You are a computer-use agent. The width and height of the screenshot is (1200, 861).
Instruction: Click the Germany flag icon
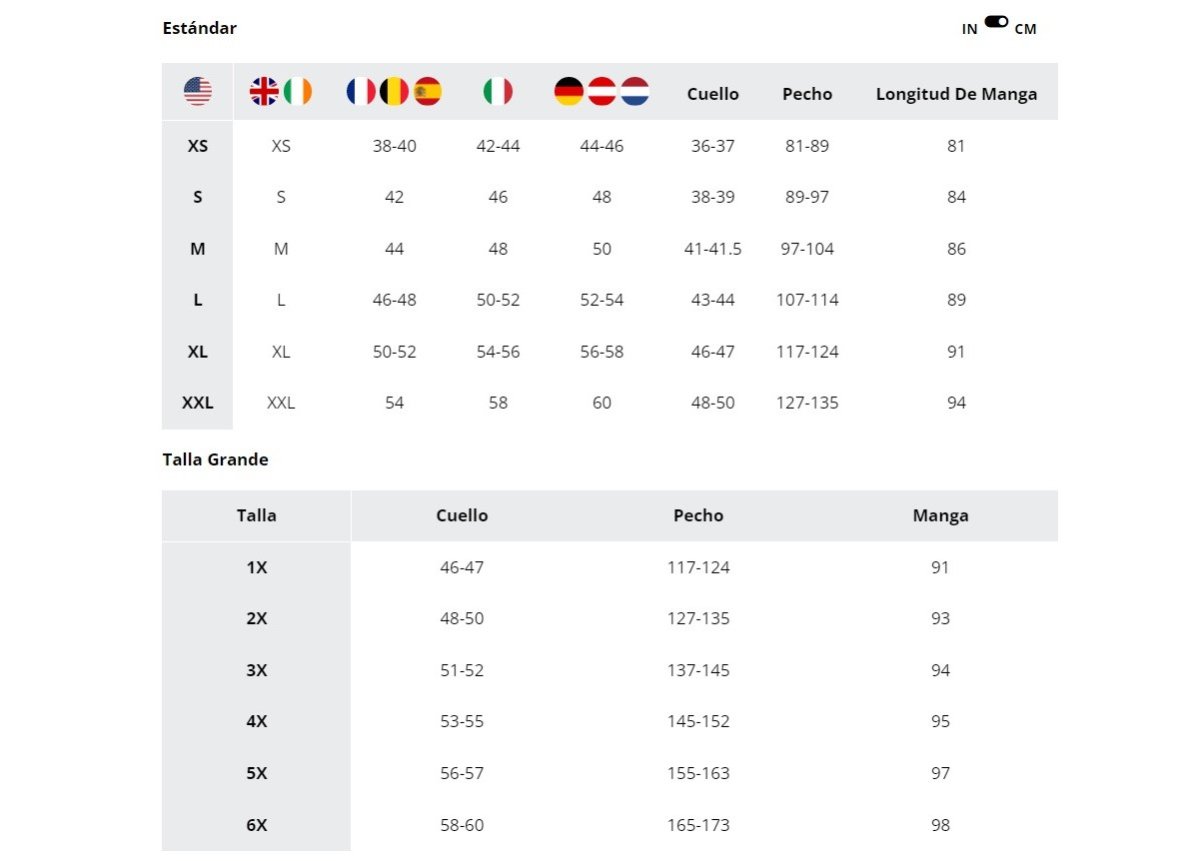(568, 92)
